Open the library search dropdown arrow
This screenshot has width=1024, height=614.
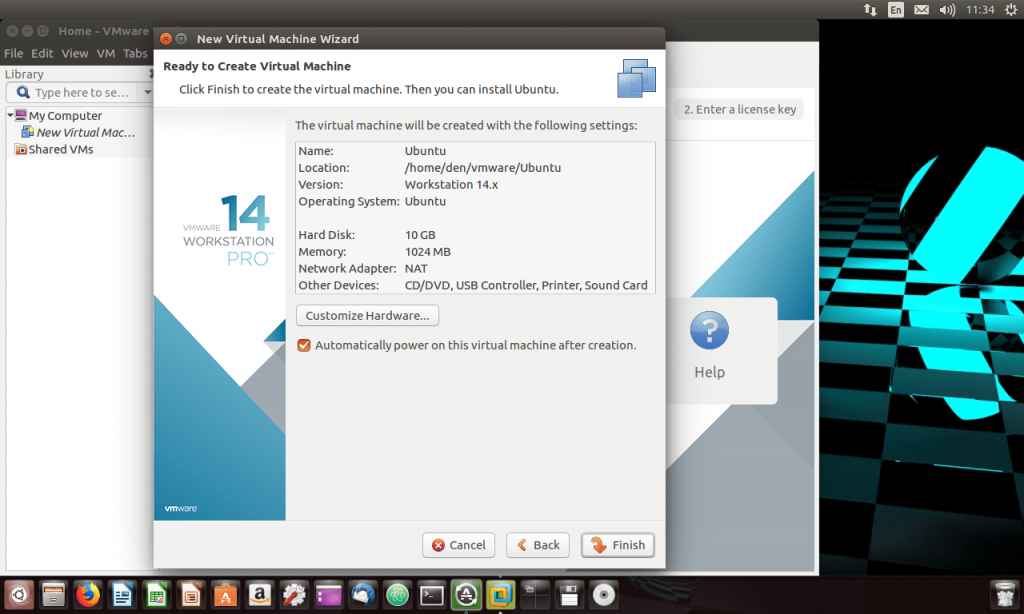click(148, 92)
